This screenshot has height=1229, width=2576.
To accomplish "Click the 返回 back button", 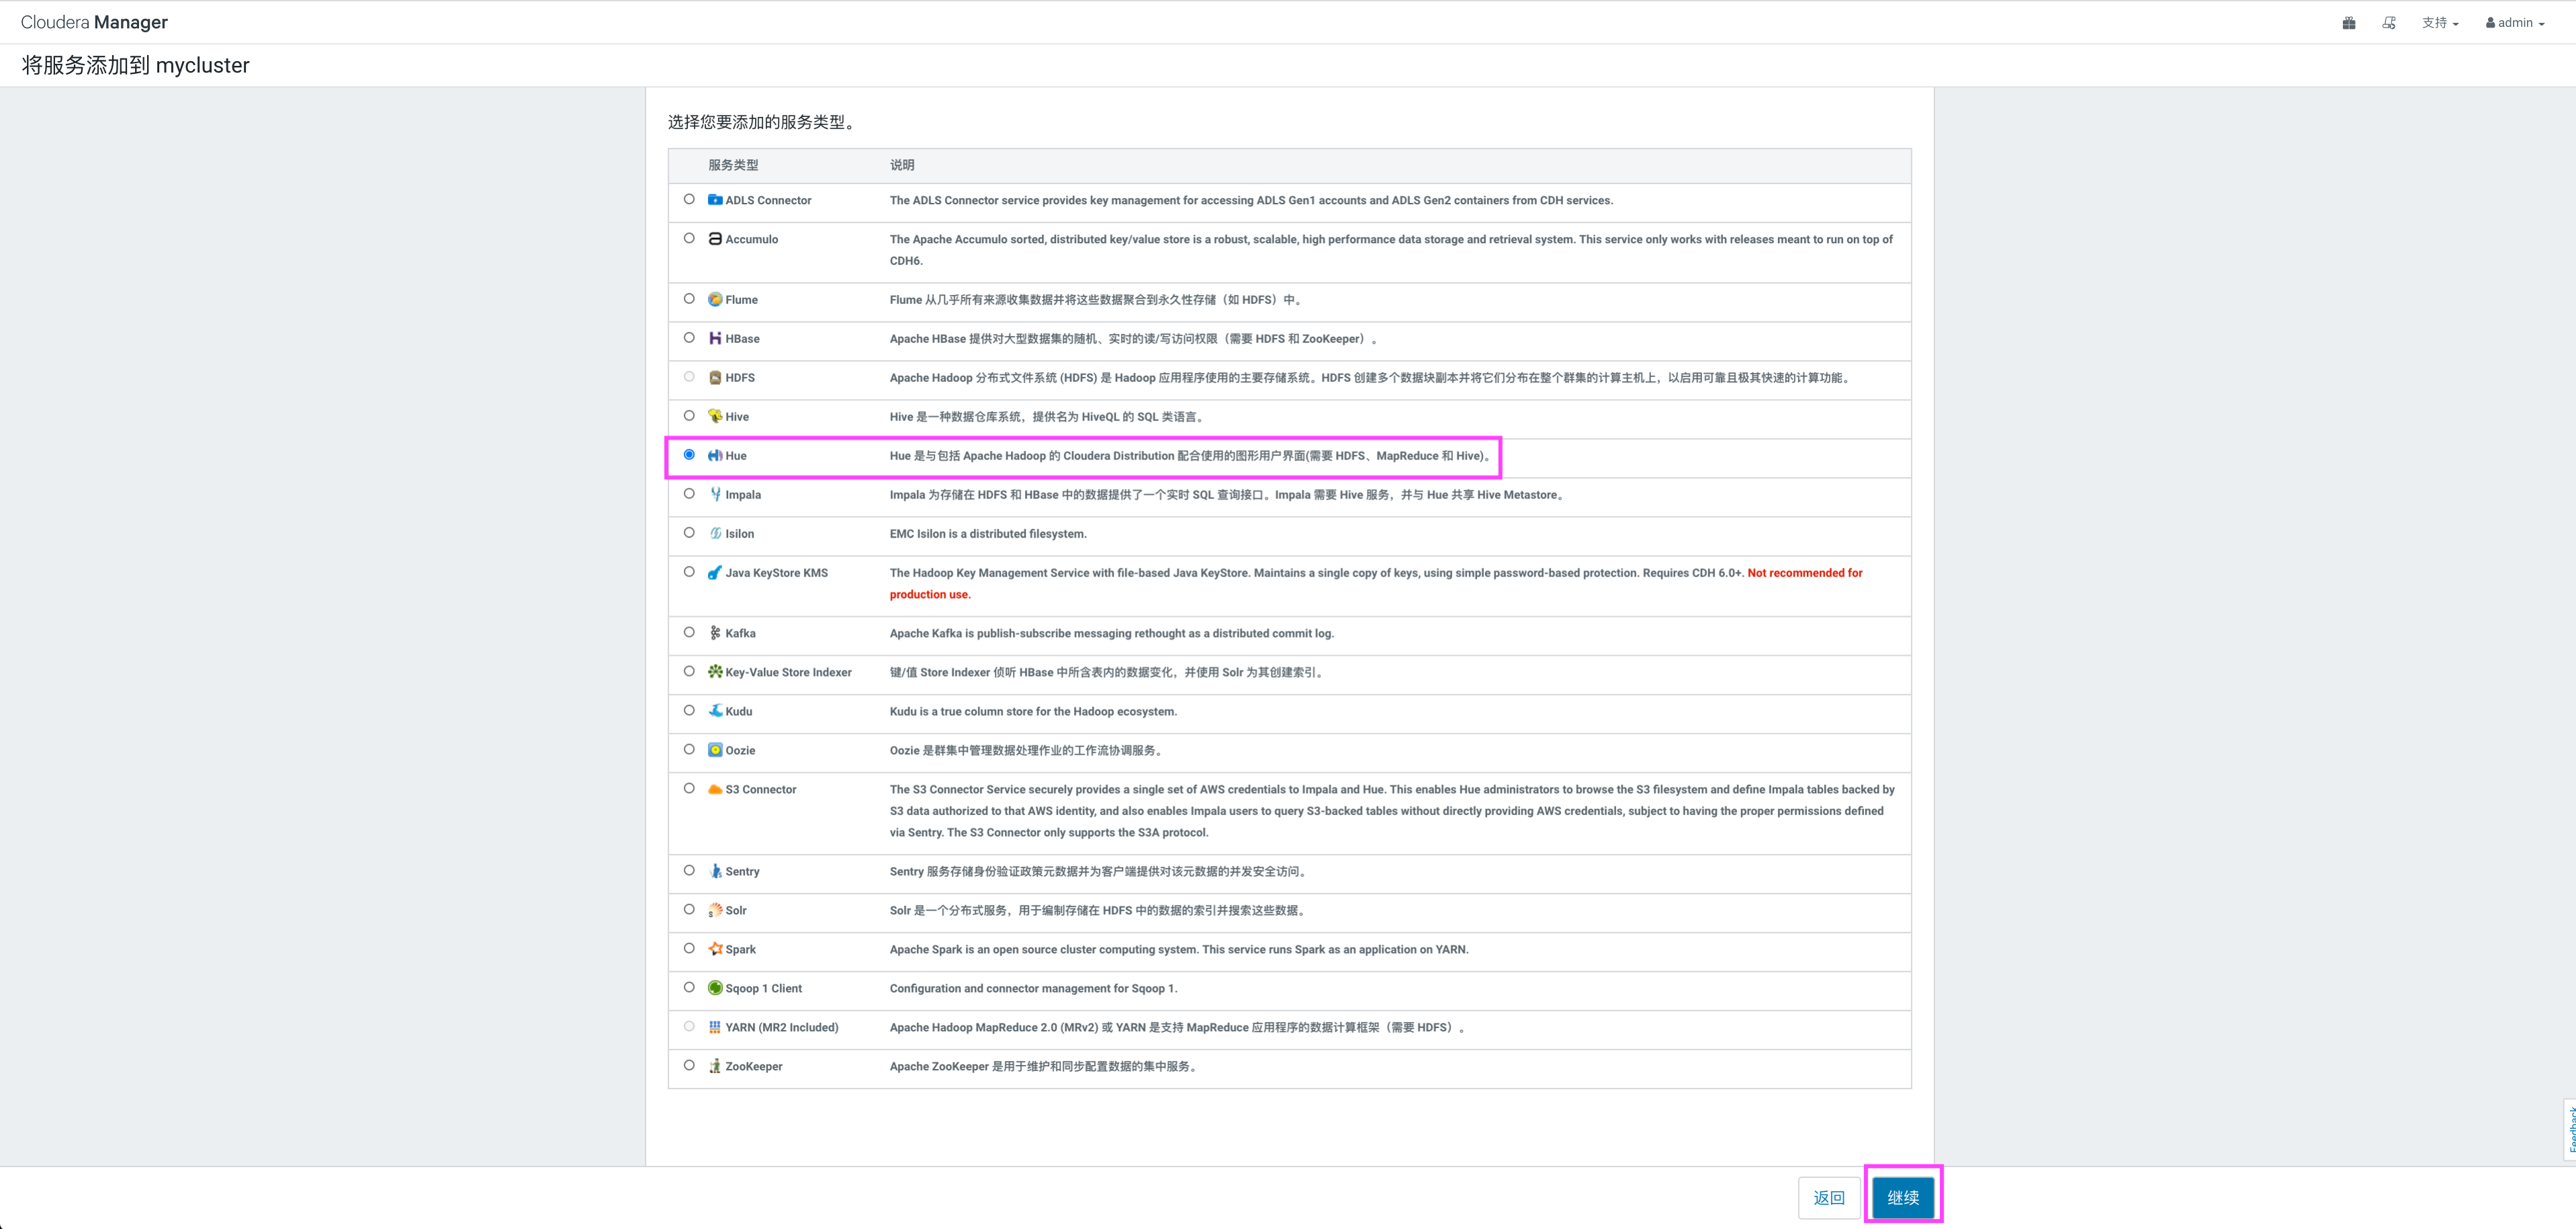I will [1828, 1197].
